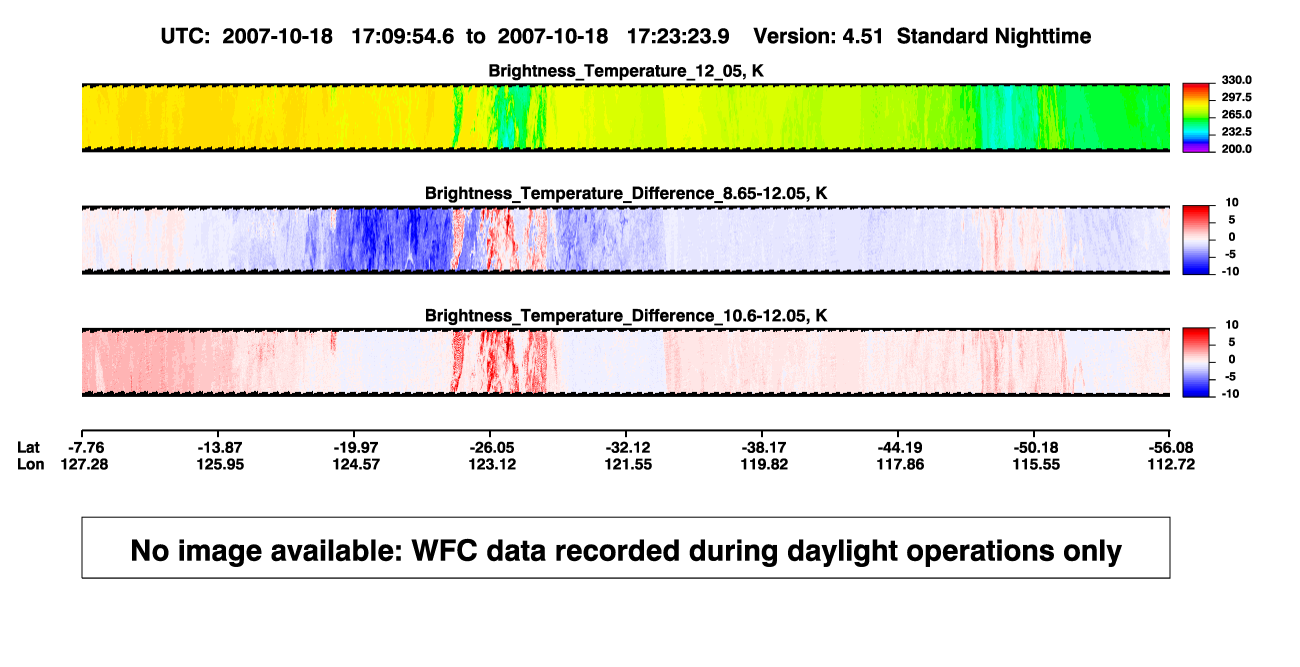Viewport: 1300px width, 667px height.
Task: Click the Brightness_Temperature_12_05 plot title
Action: tap(626, 70)
